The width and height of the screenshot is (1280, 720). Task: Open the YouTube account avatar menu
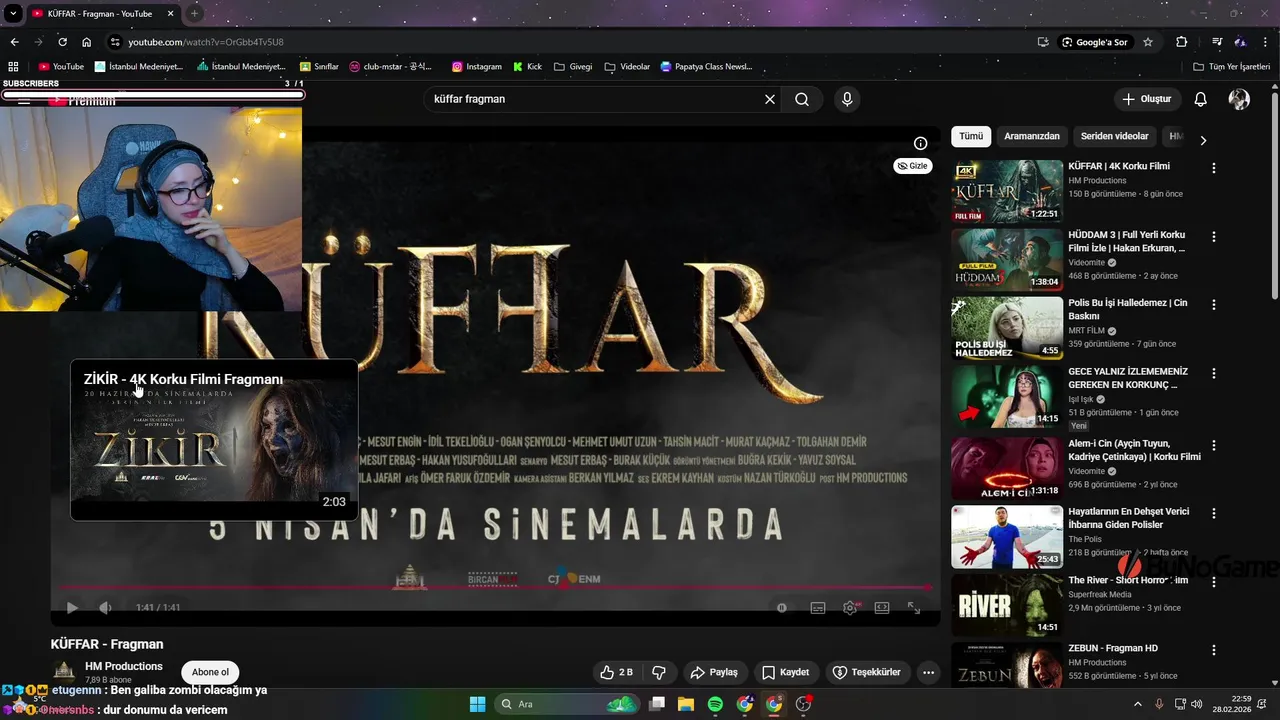[1239, 99]
